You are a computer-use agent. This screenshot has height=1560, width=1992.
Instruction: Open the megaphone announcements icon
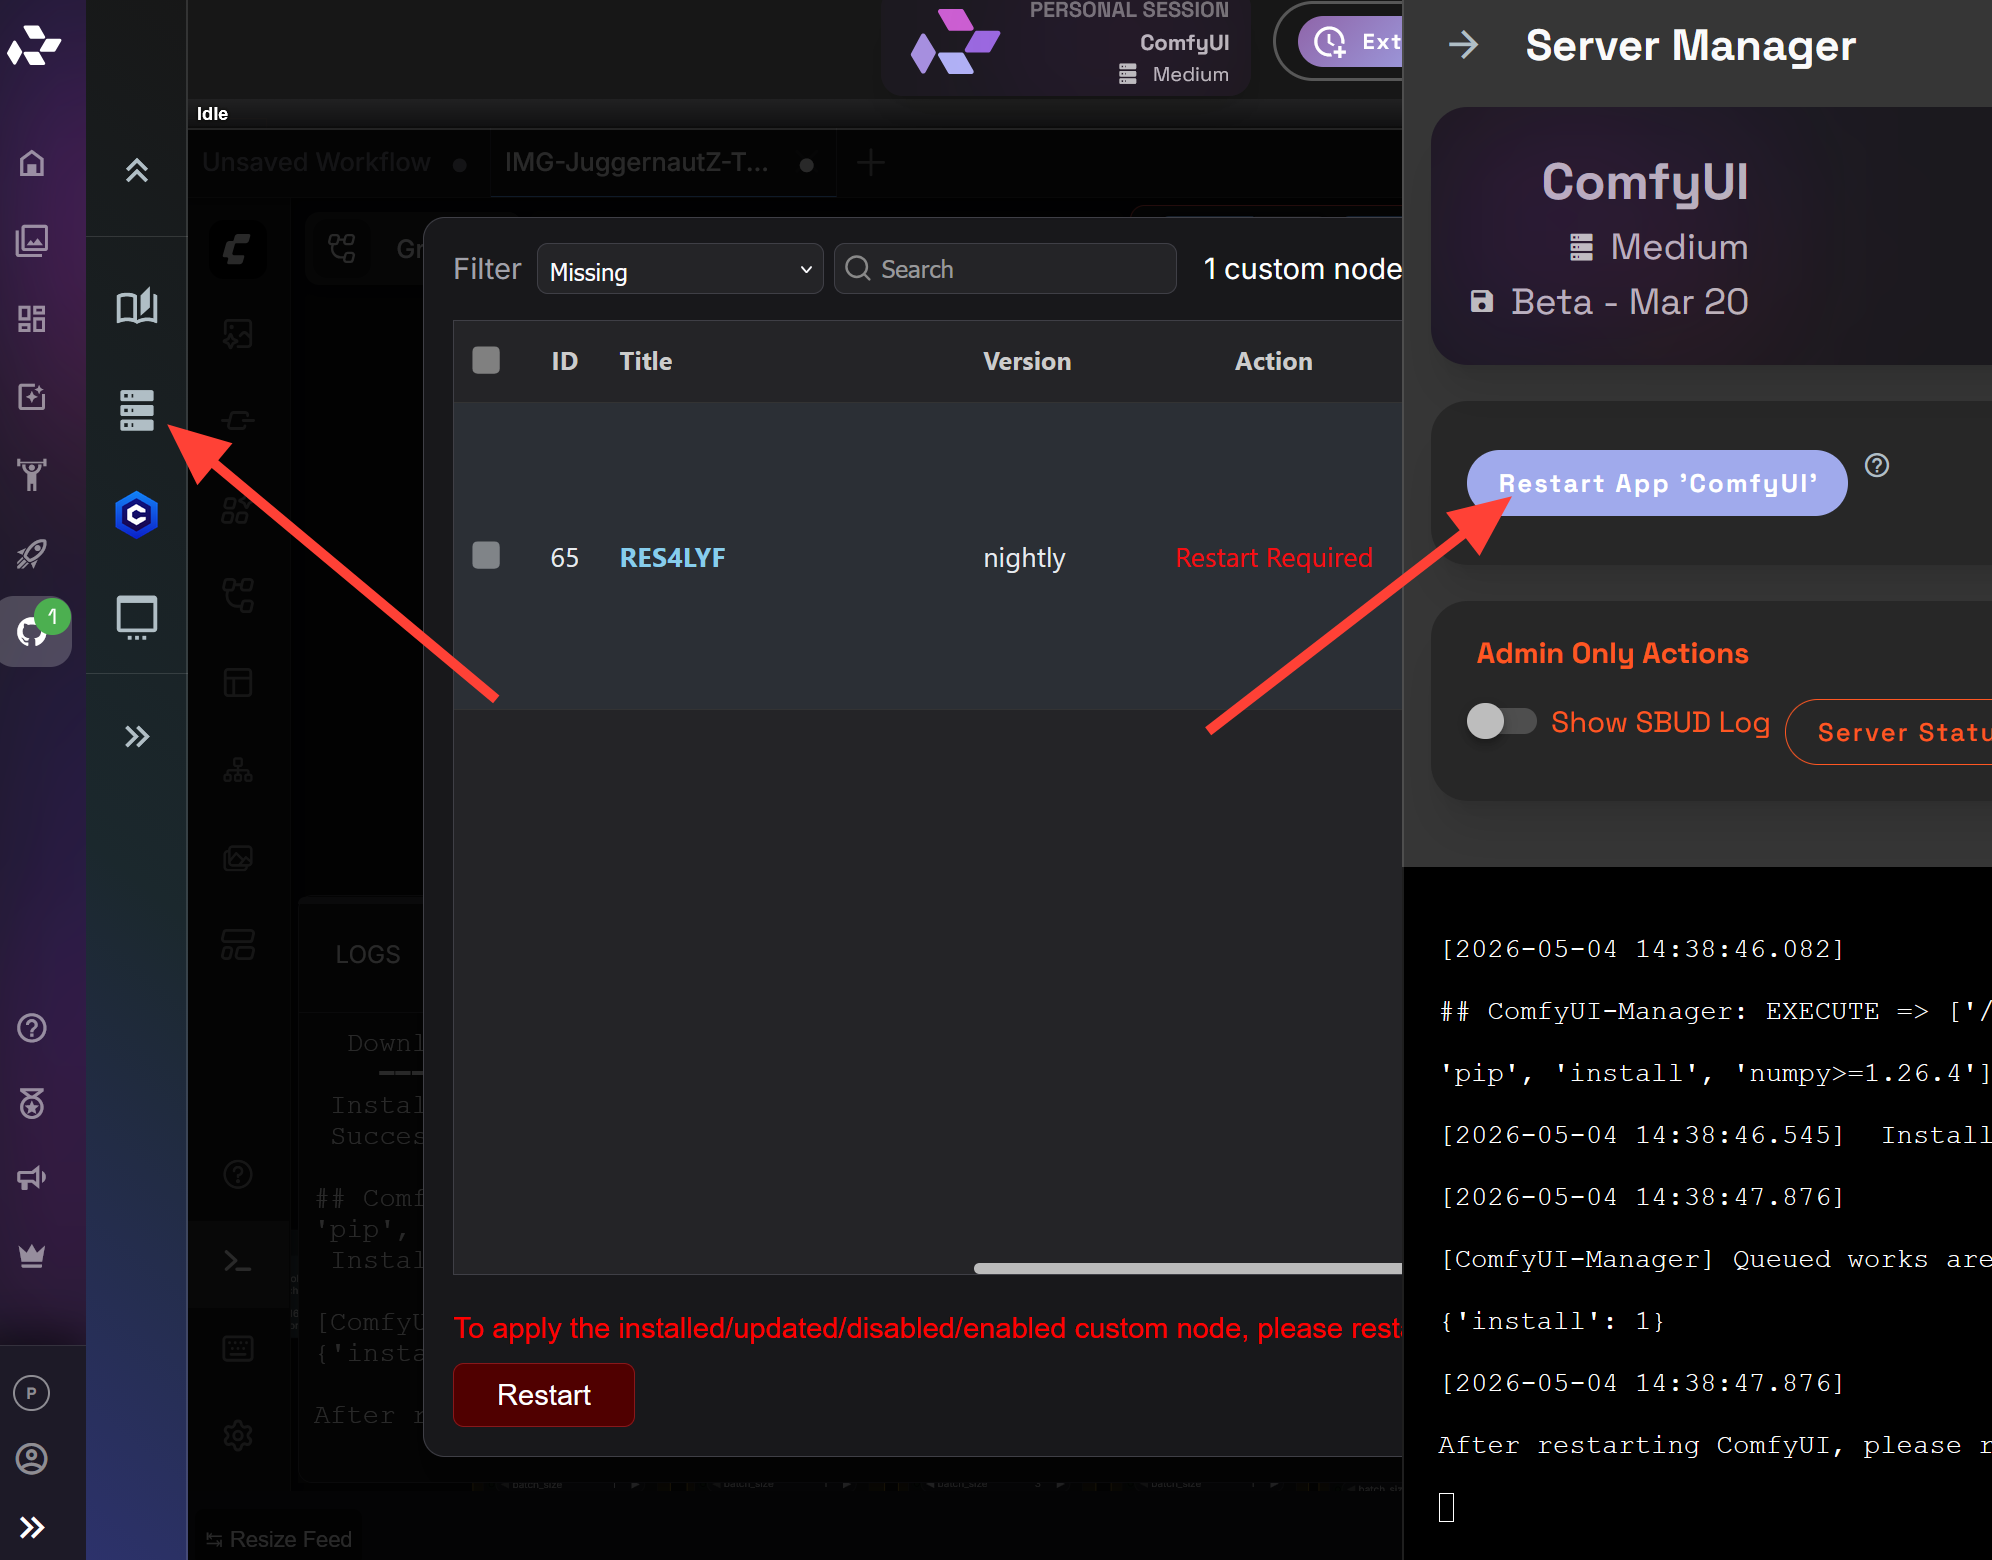tap(32, 1179)
